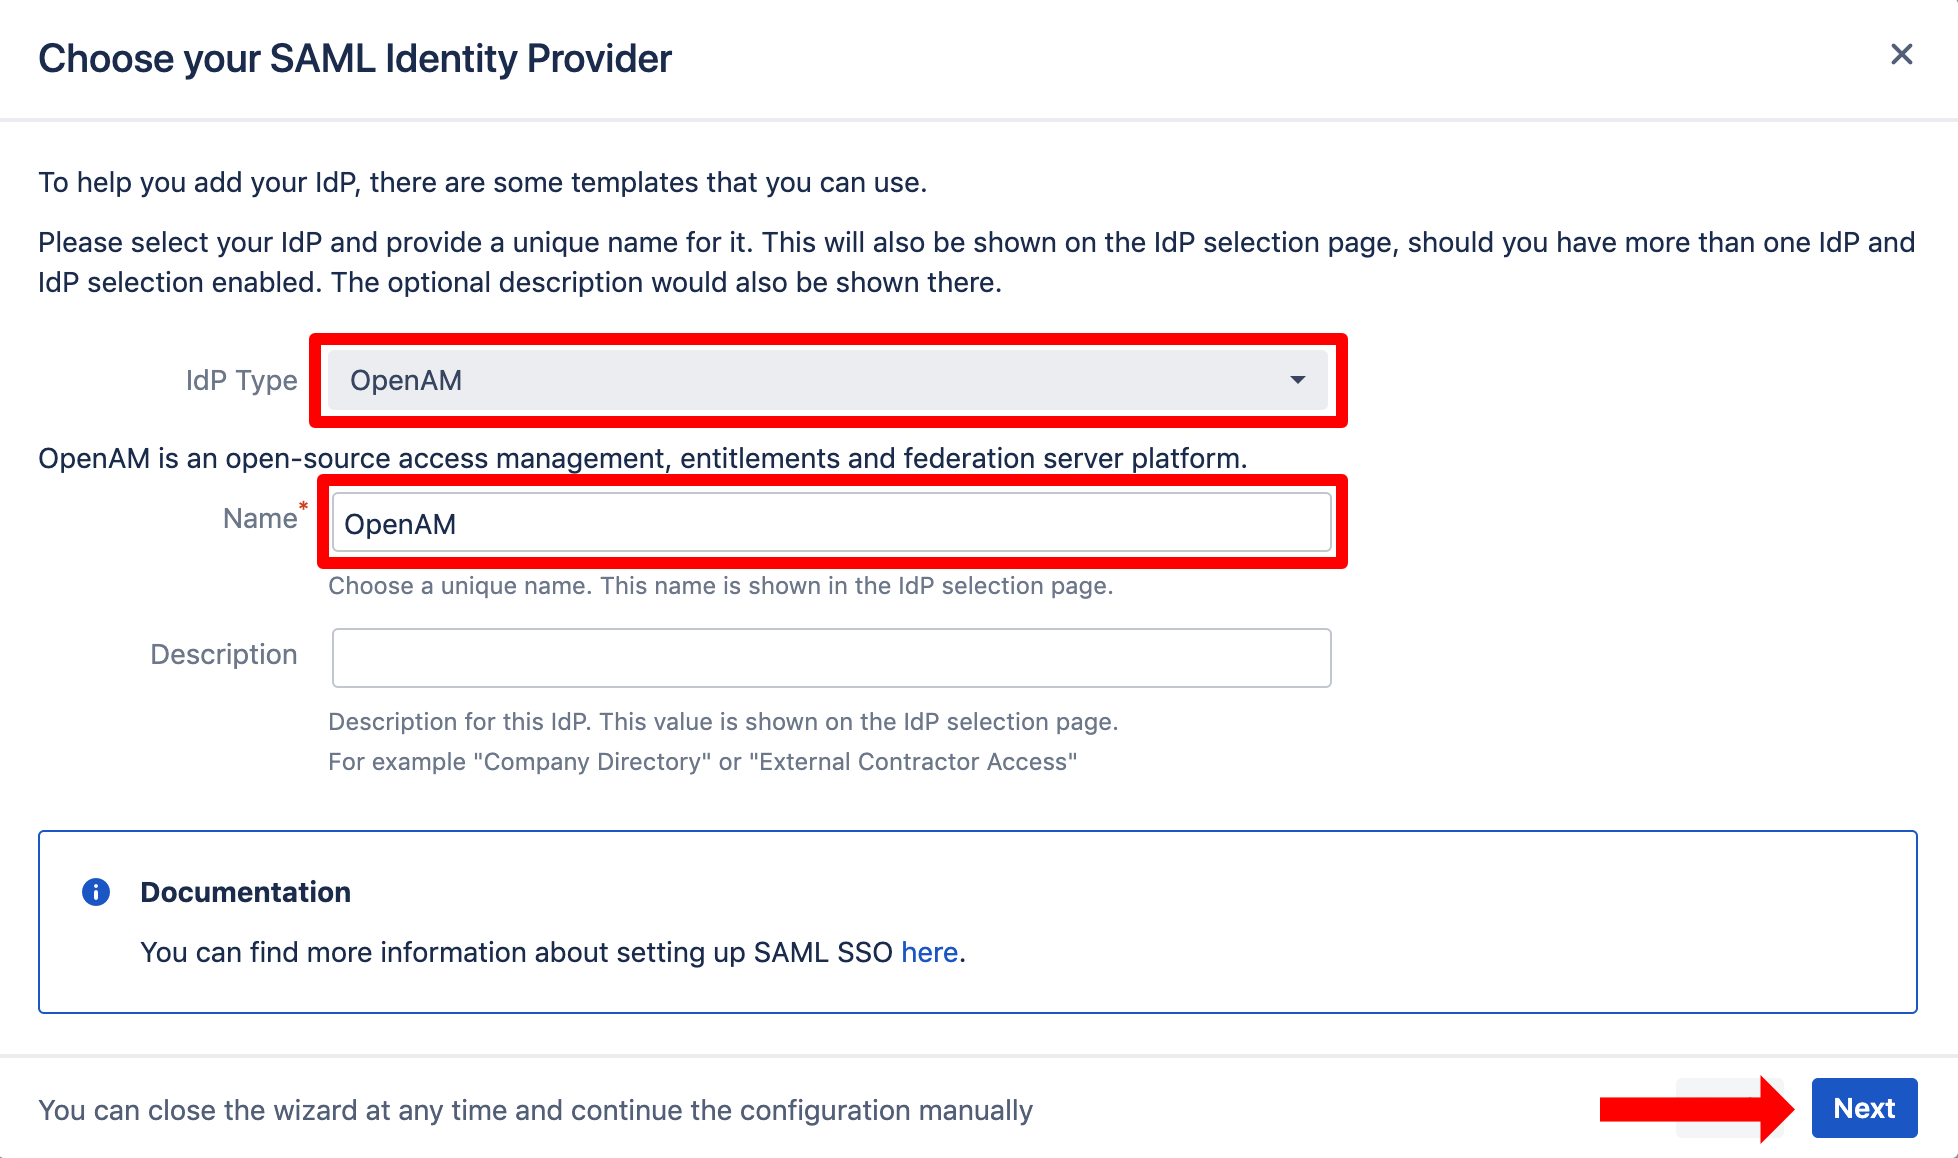Click into the Name field containing OpenAM
The image size is (1958, 1158).
tap(831, 522)
